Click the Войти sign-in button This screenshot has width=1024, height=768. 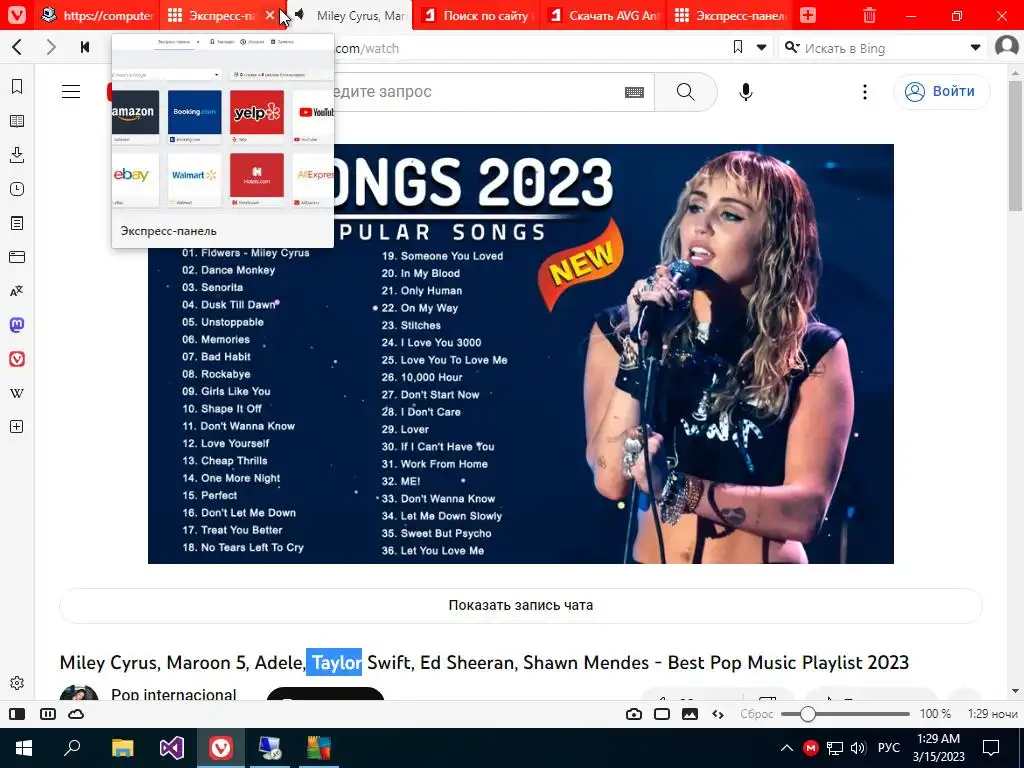[941, 91]
